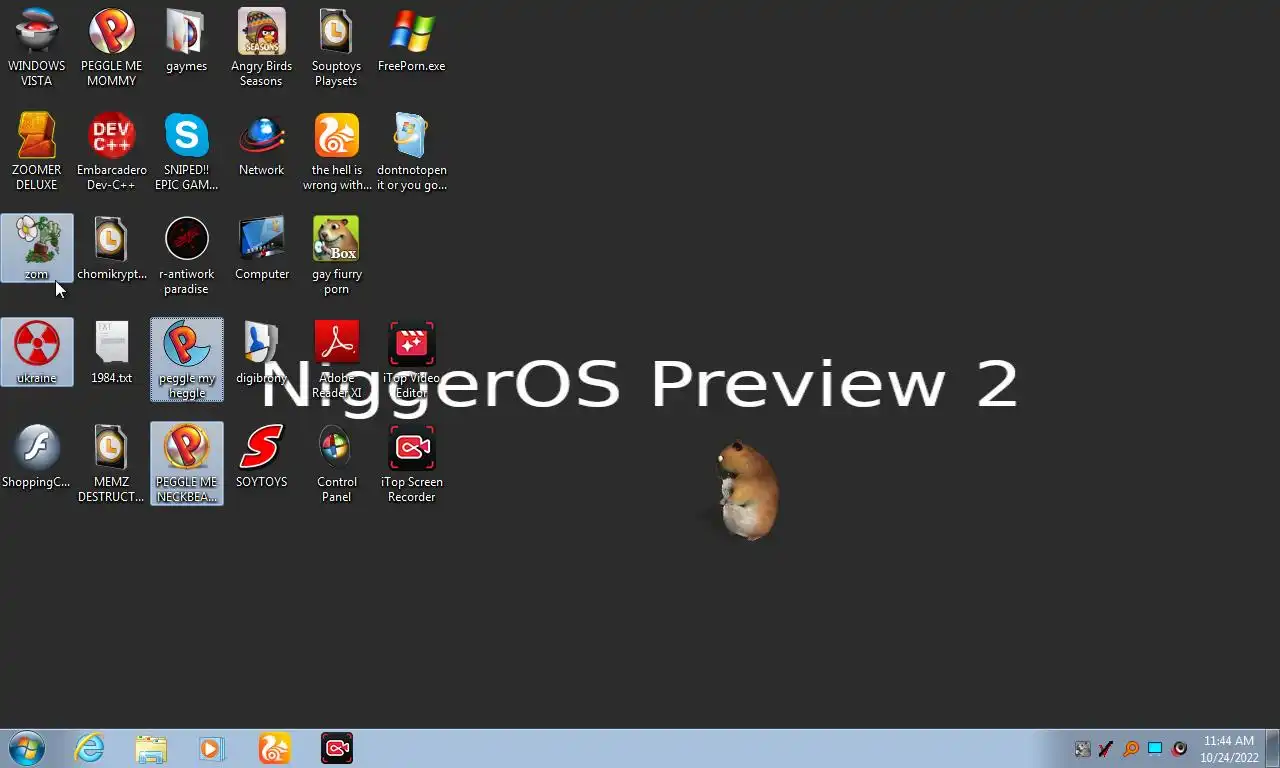The width and height of the screenshot is (1280, 768).
Task: Launch PEGGLE ME MOMMY shortcut
Action: 112,47
